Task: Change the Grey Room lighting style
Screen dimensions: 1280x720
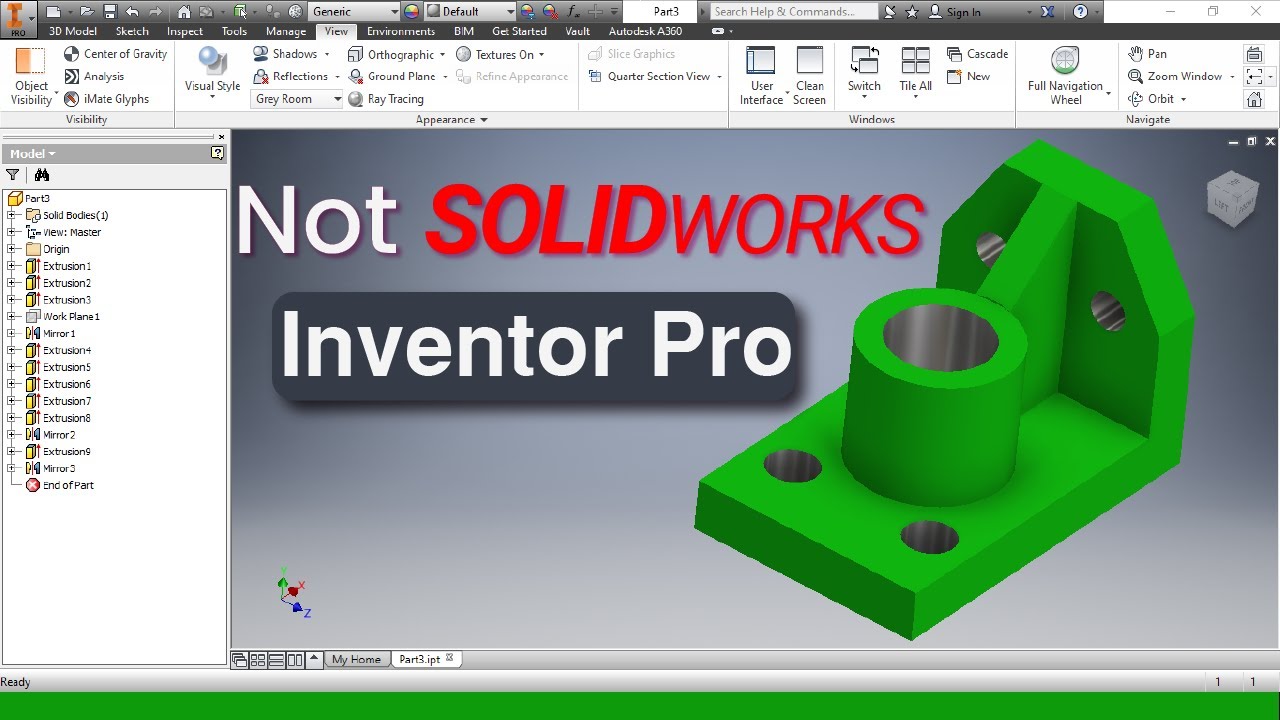Action: tap(297, 99)
